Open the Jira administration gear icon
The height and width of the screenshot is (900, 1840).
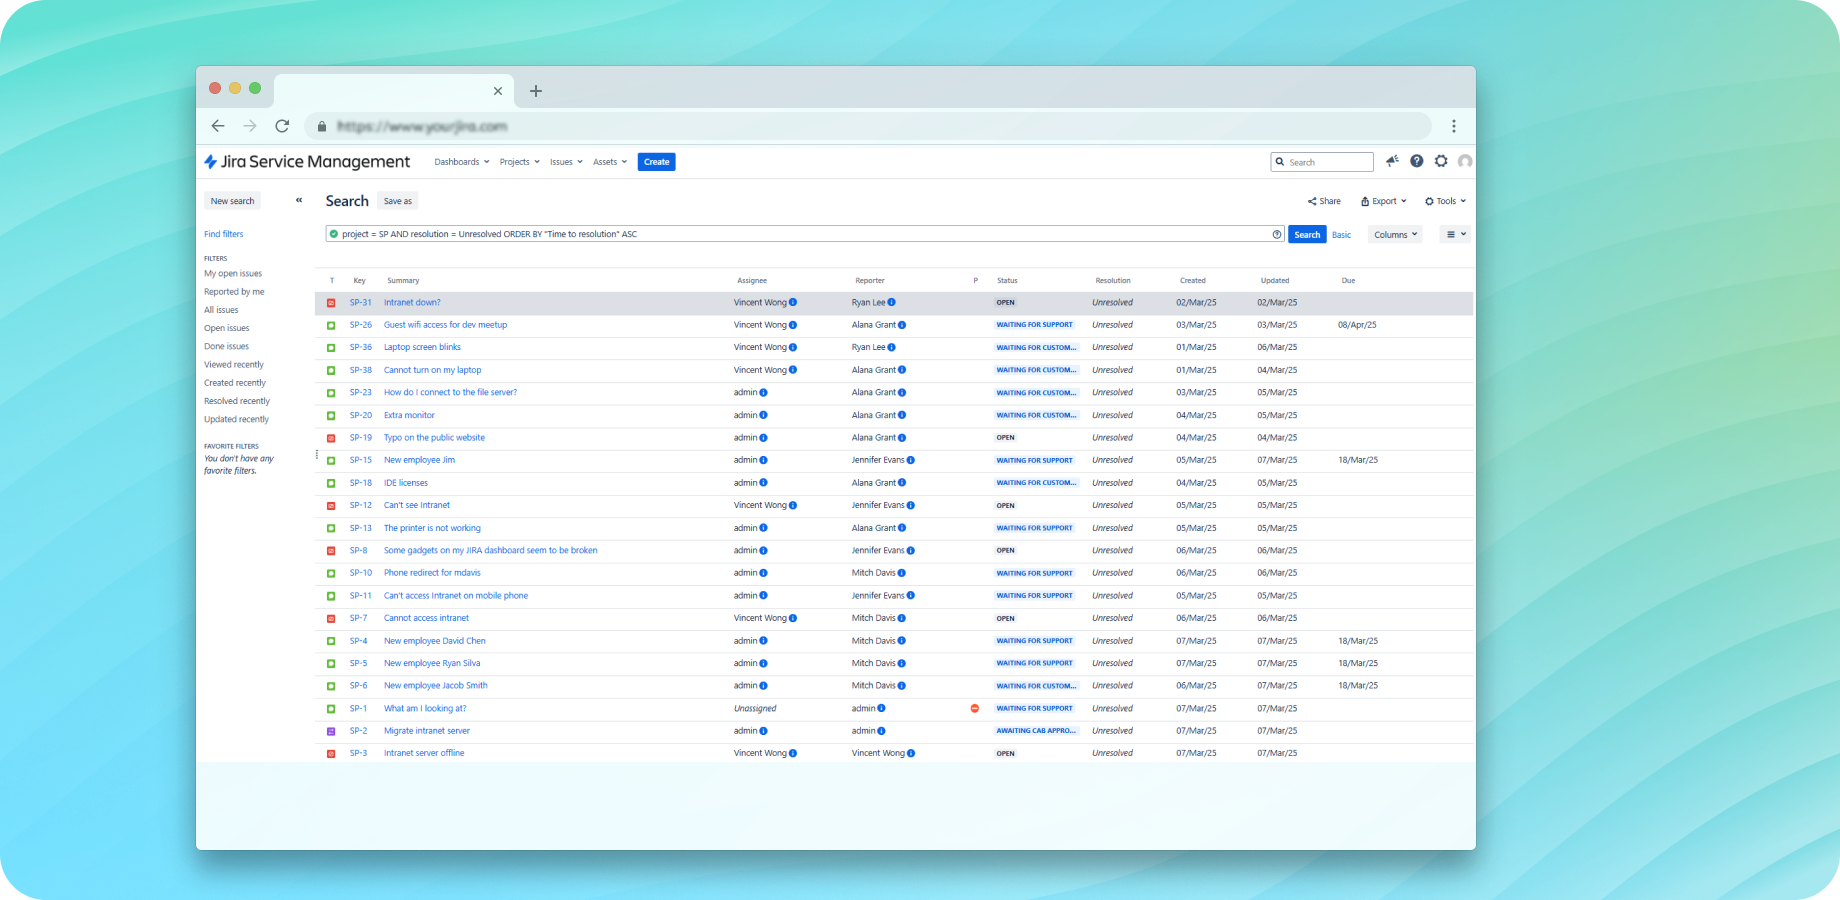pos(1441,161)
